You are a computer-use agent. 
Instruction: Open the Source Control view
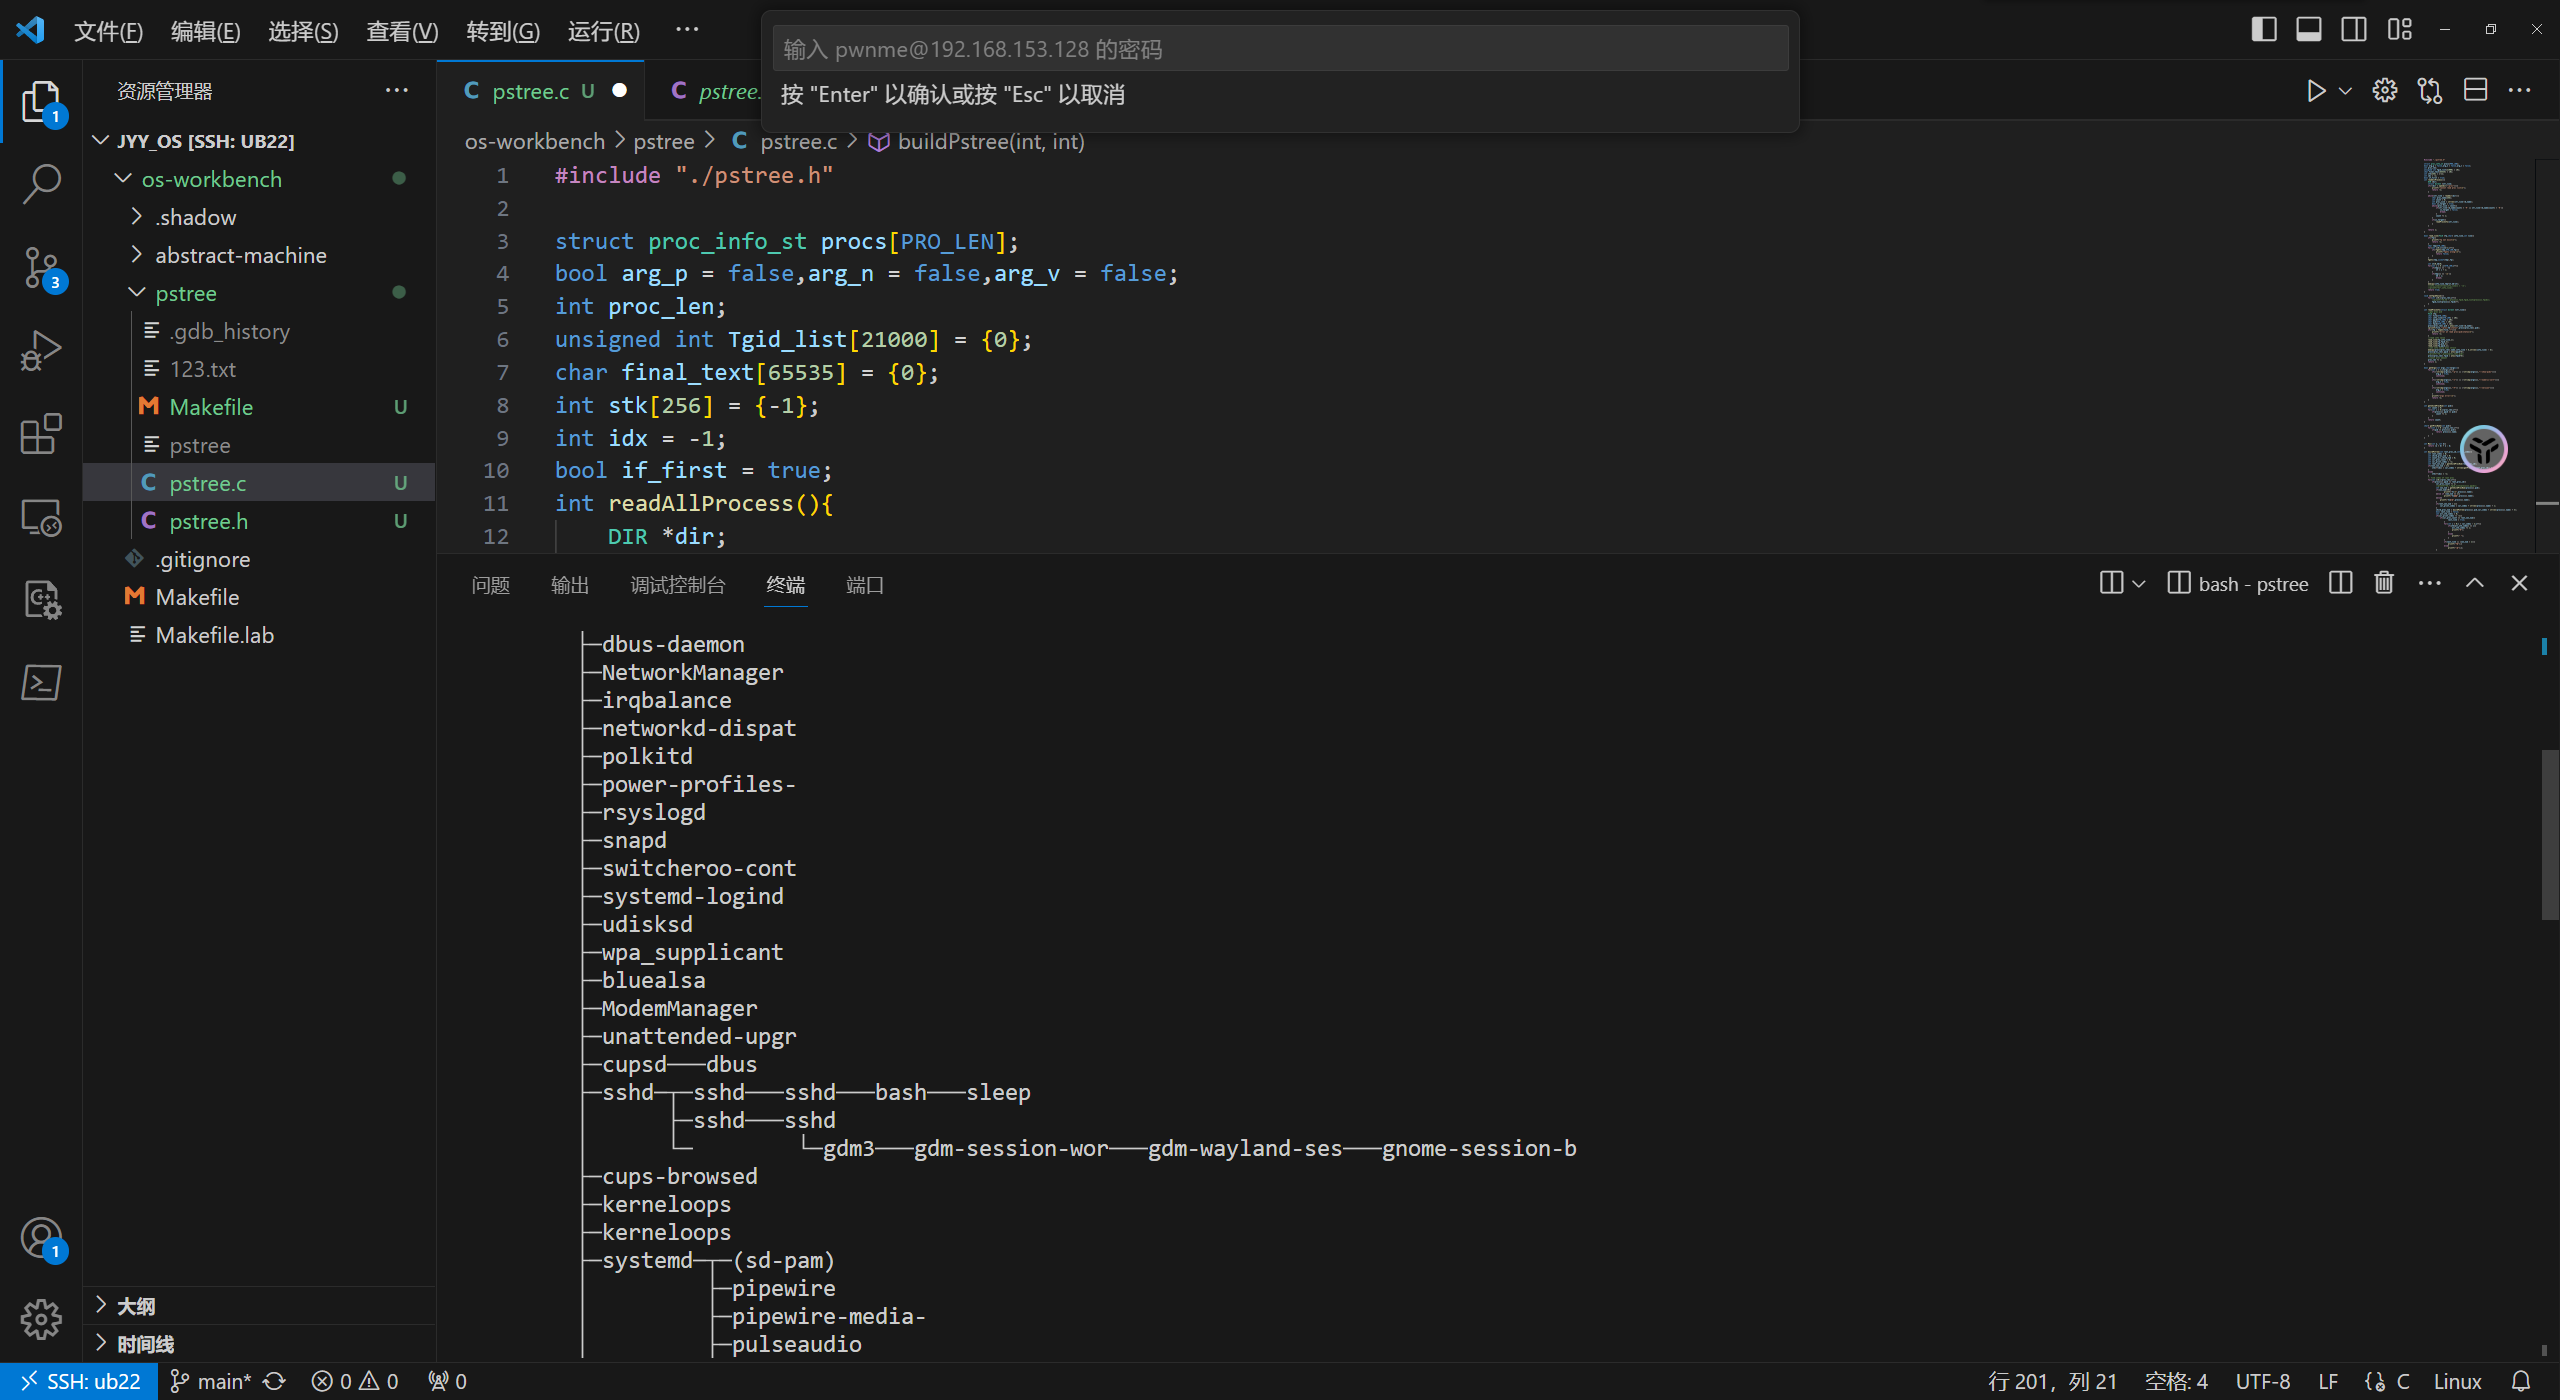41,268
